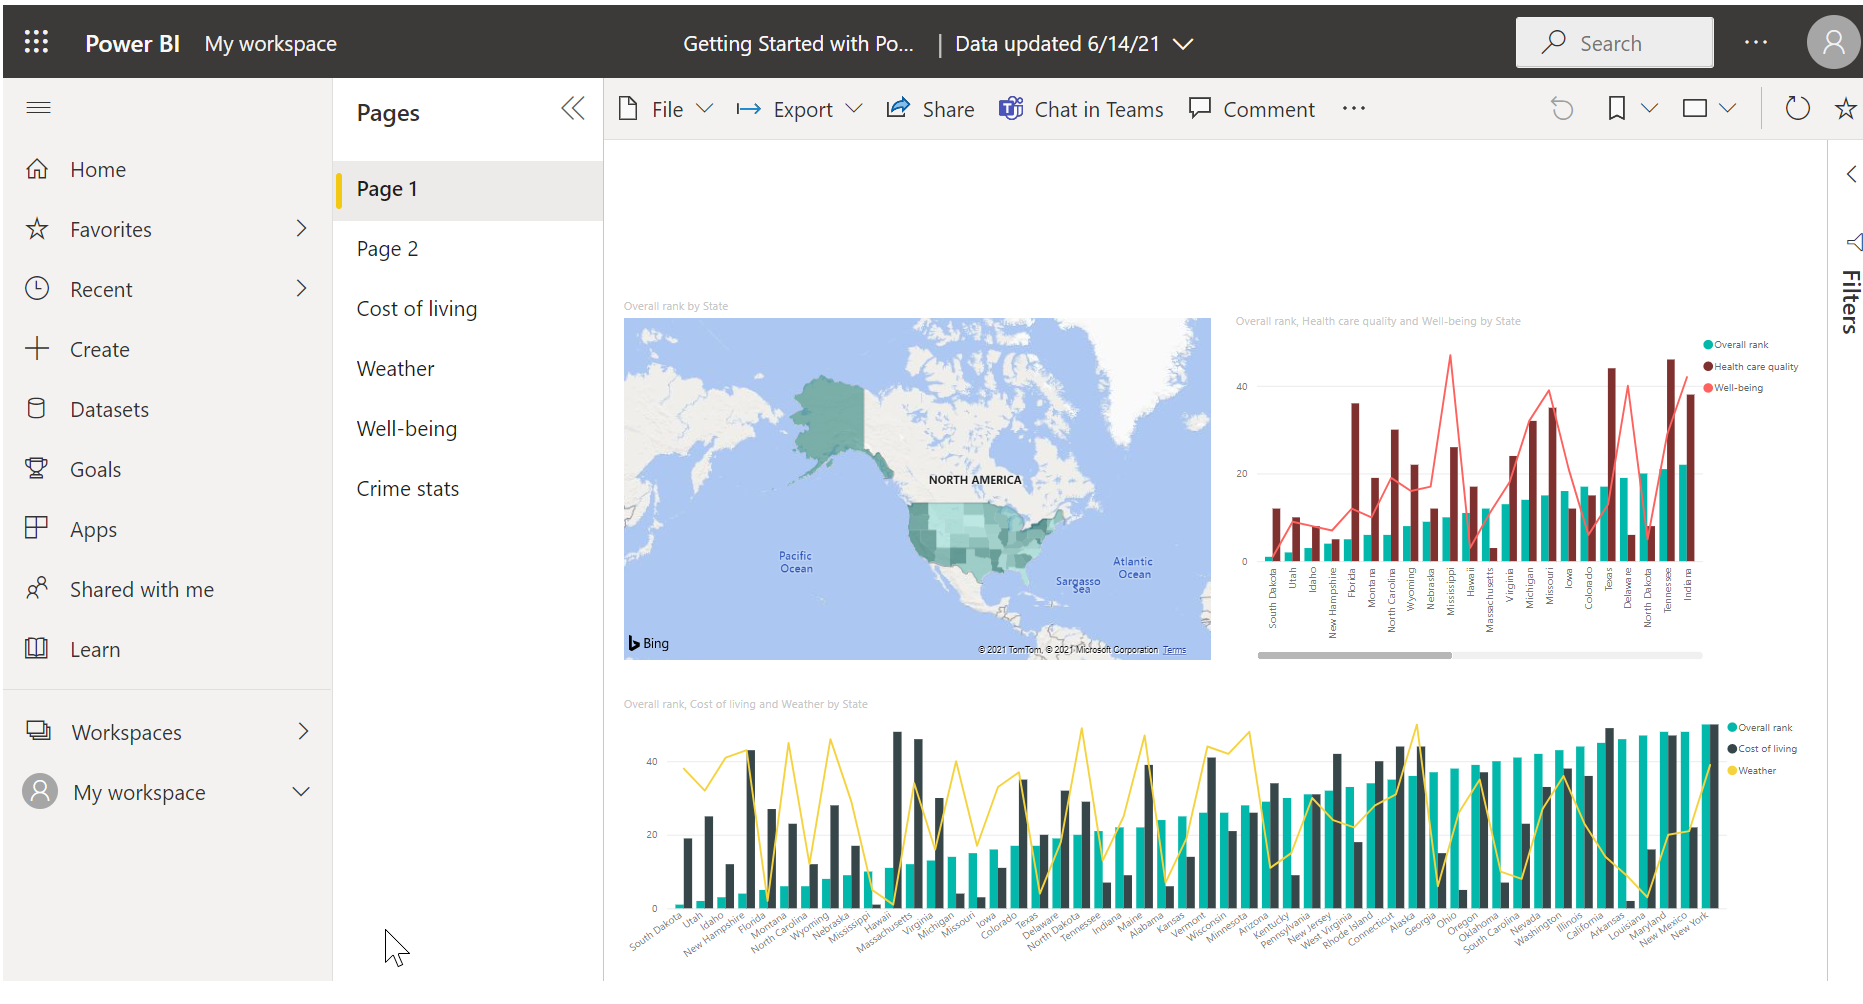
Task: Select the Crime stats page
Action: [408, 489]
